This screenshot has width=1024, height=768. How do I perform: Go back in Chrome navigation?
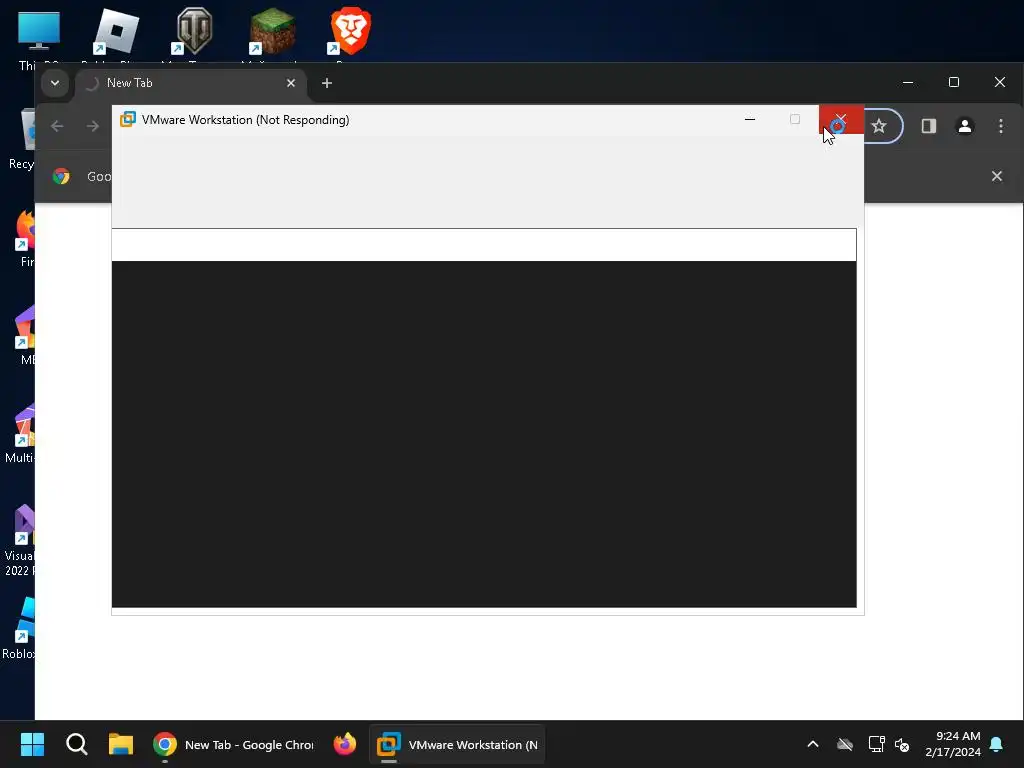[57, 126]
